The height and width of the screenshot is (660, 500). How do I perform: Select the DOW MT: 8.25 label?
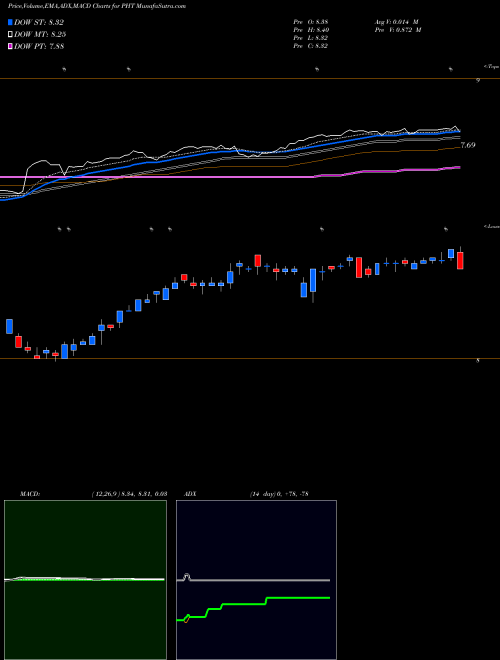click(x=40, y=35)
